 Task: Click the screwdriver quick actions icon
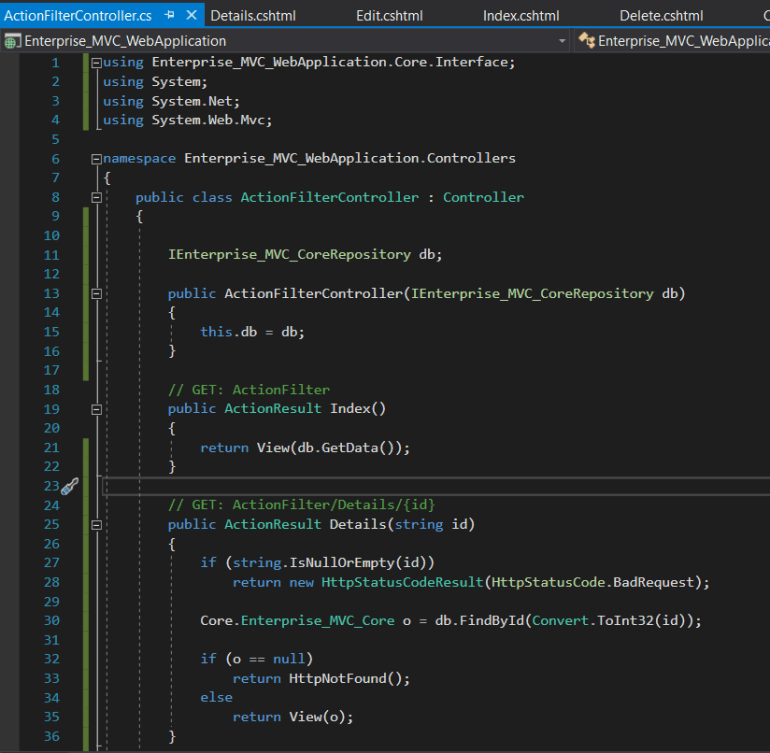tap(70, 486)
